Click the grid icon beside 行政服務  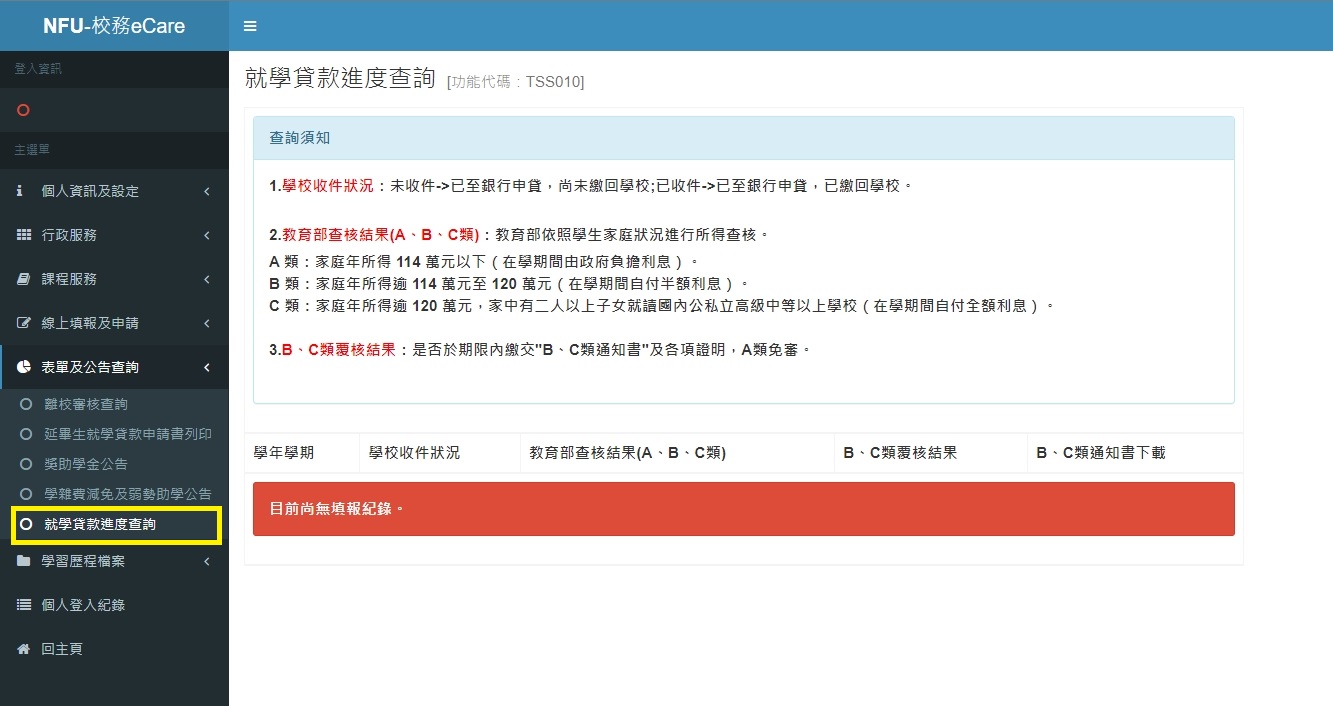24,235
